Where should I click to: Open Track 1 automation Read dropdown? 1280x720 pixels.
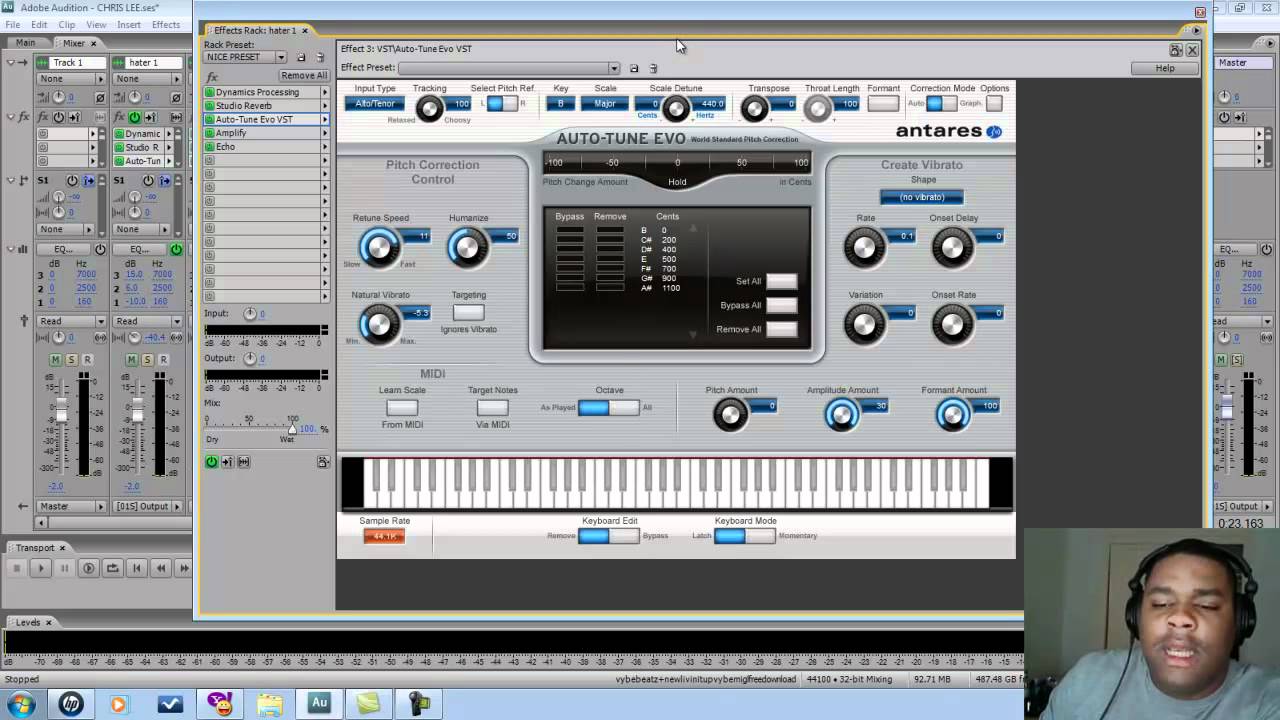70,321
